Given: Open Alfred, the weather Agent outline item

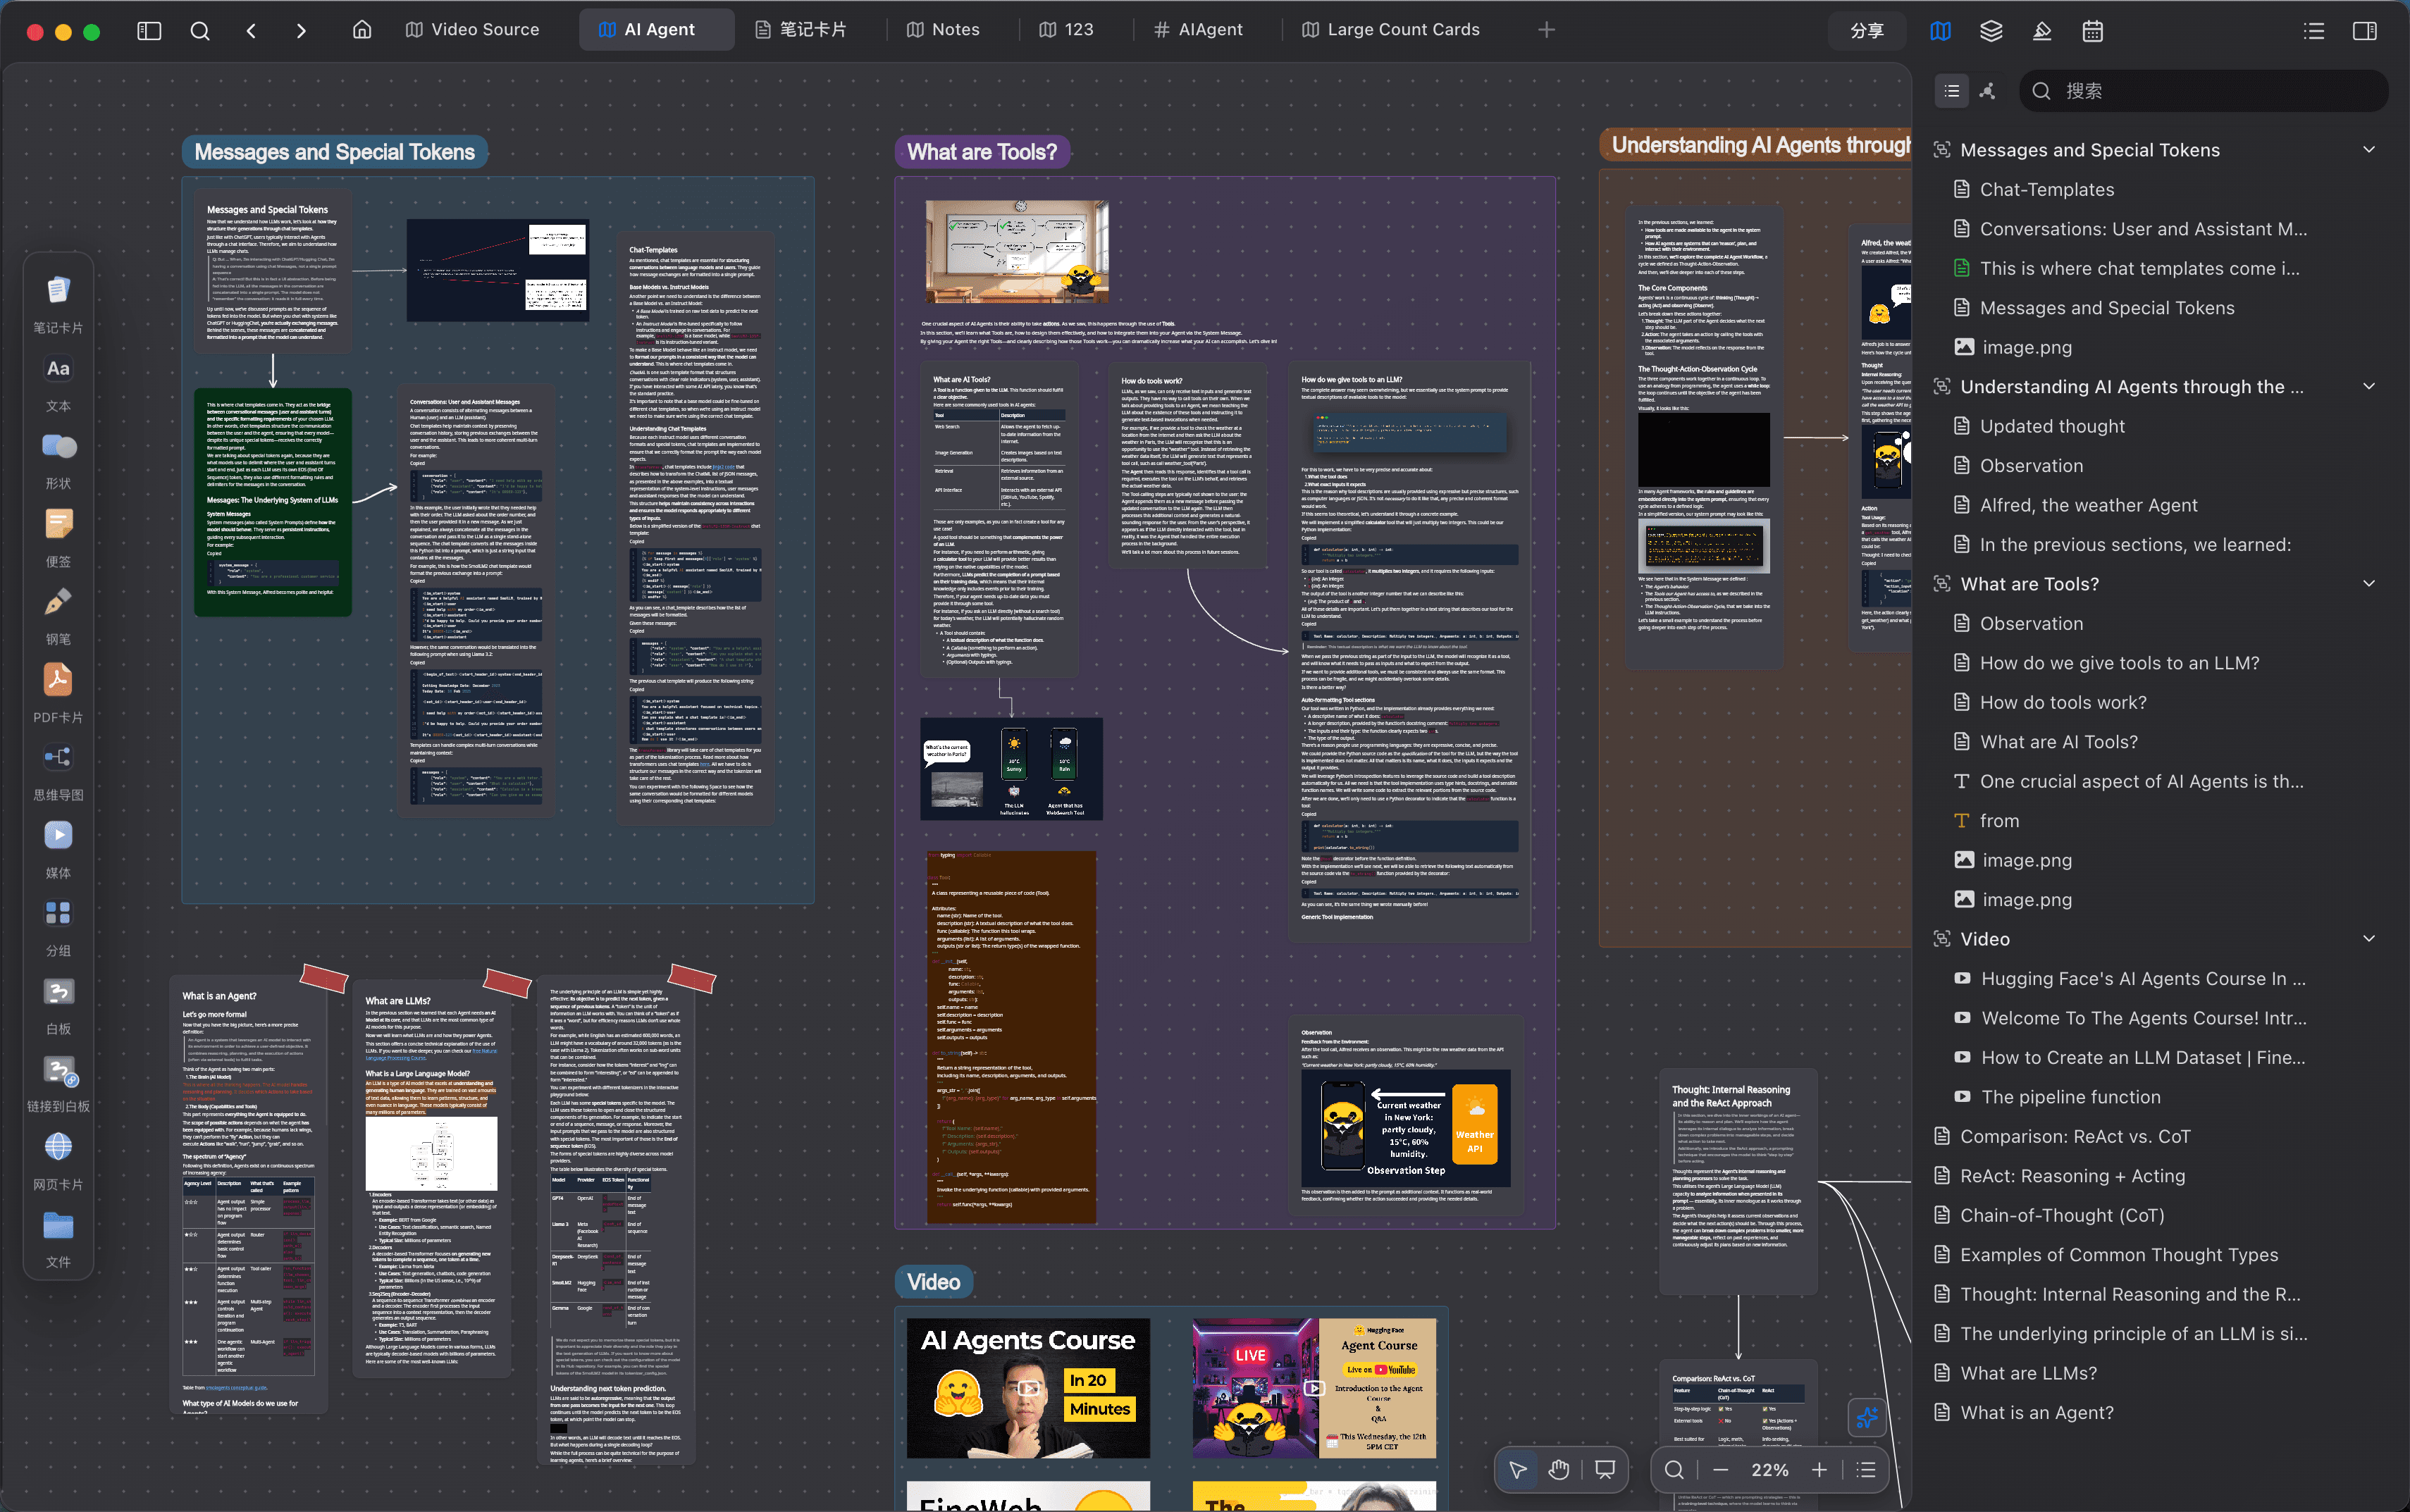Looking at the screenshot, I should click(2088, 505).
